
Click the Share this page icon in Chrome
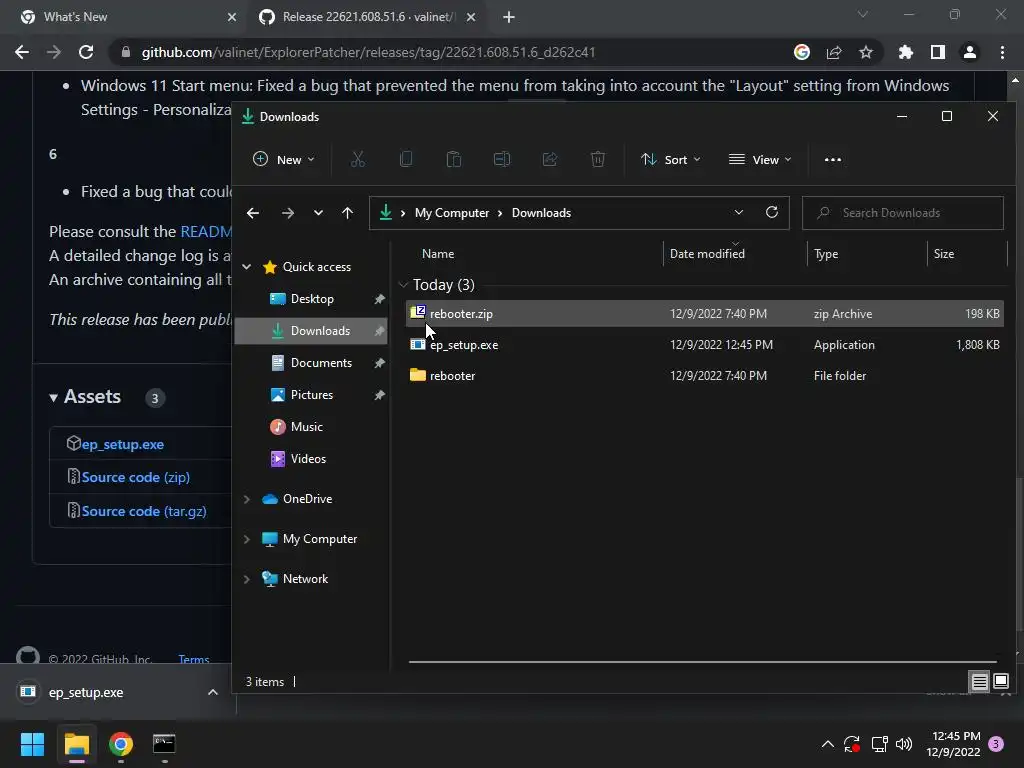click(x=834, y=52)
